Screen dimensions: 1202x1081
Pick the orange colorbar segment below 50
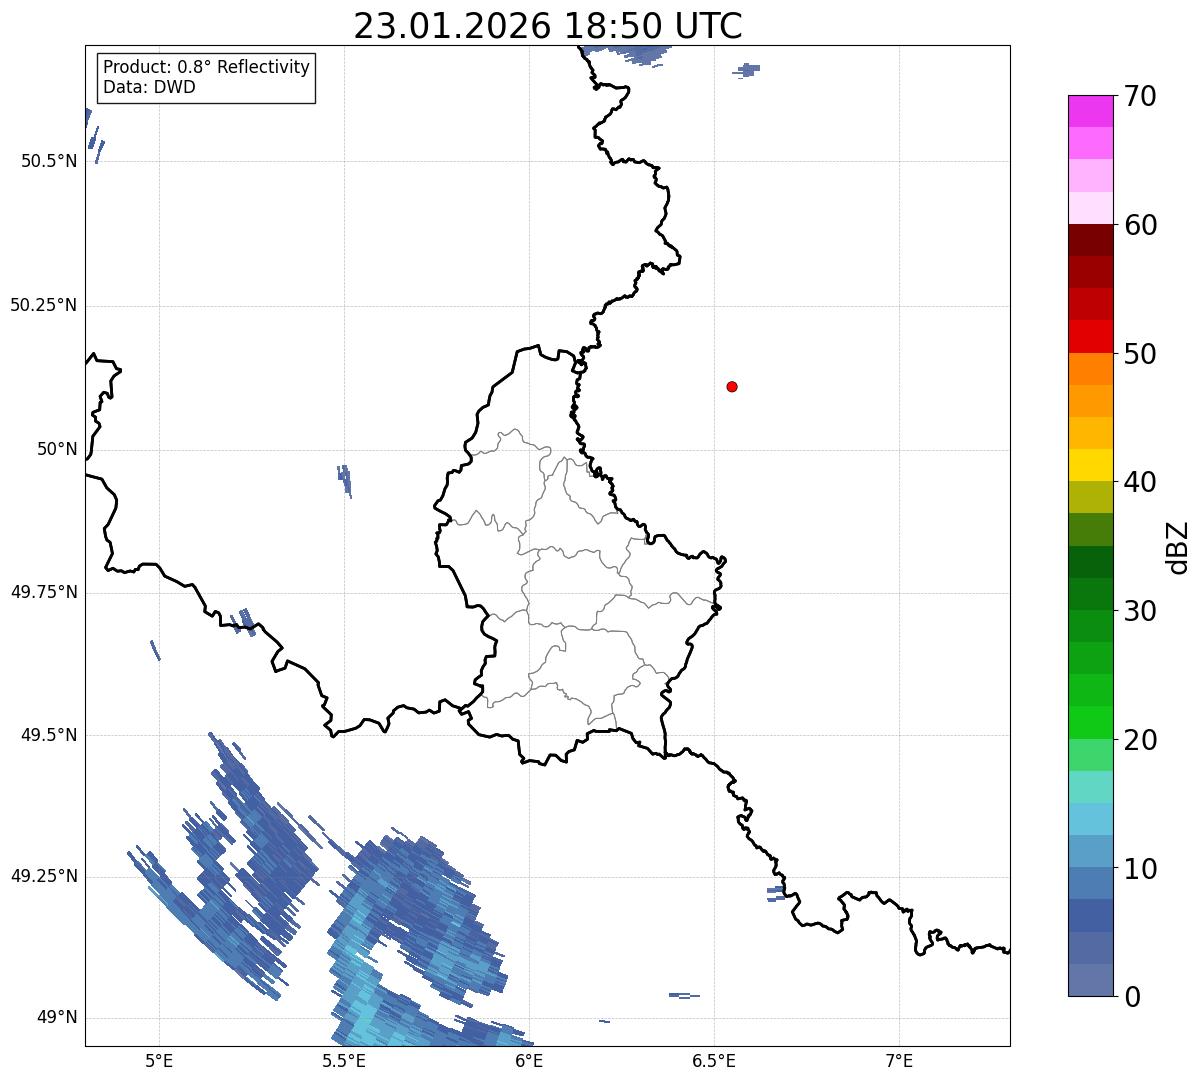(x=1090, y=369)
